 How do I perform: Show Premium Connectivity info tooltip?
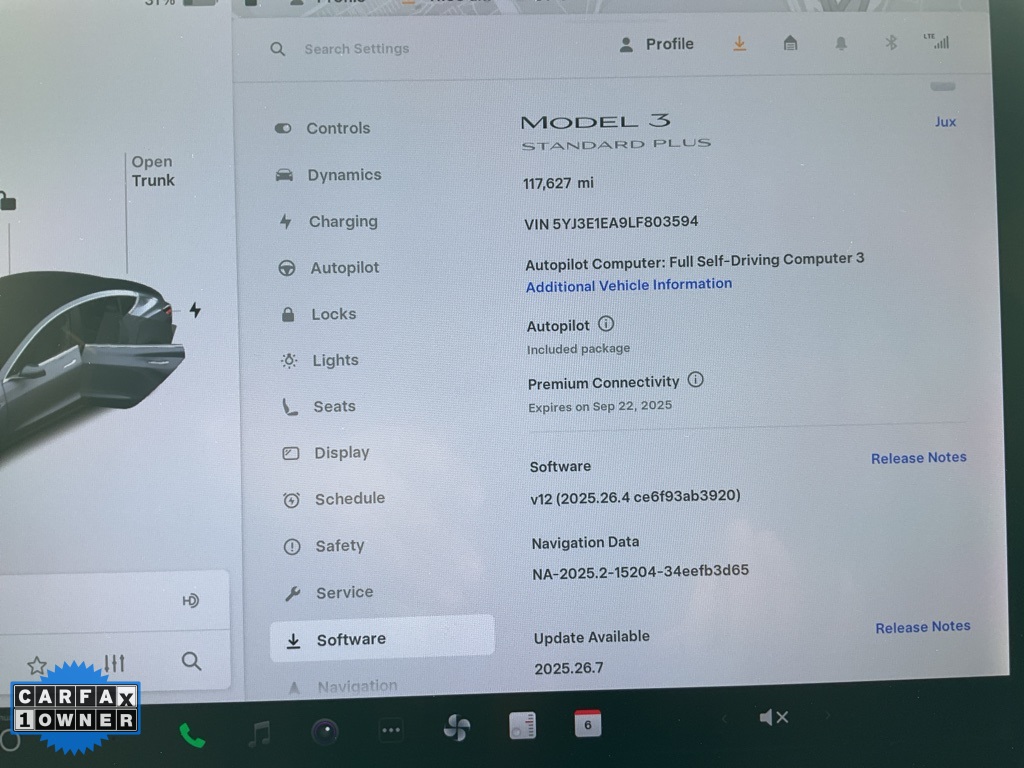pyautogui.click(x=696, y=380)
